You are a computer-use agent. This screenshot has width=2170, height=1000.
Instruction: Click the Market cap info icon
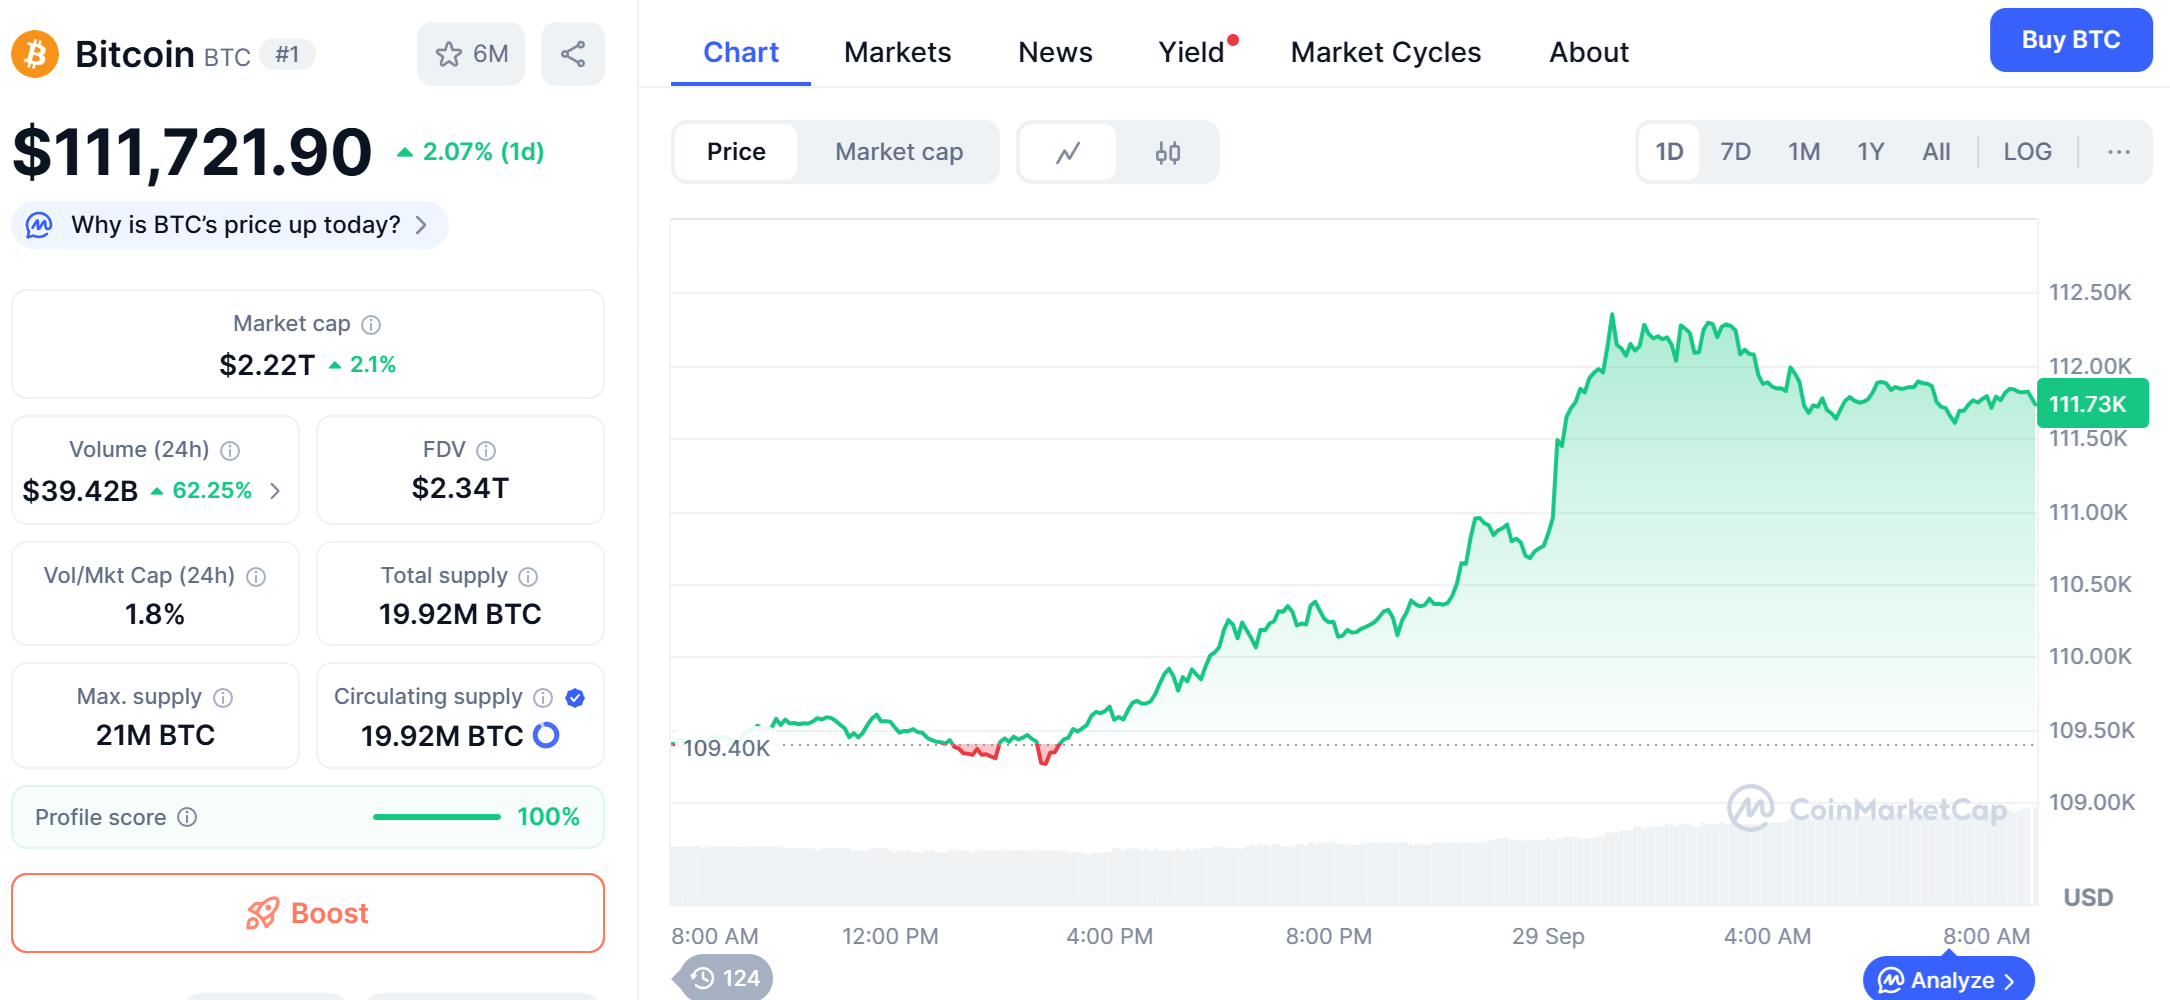point(371,325)
